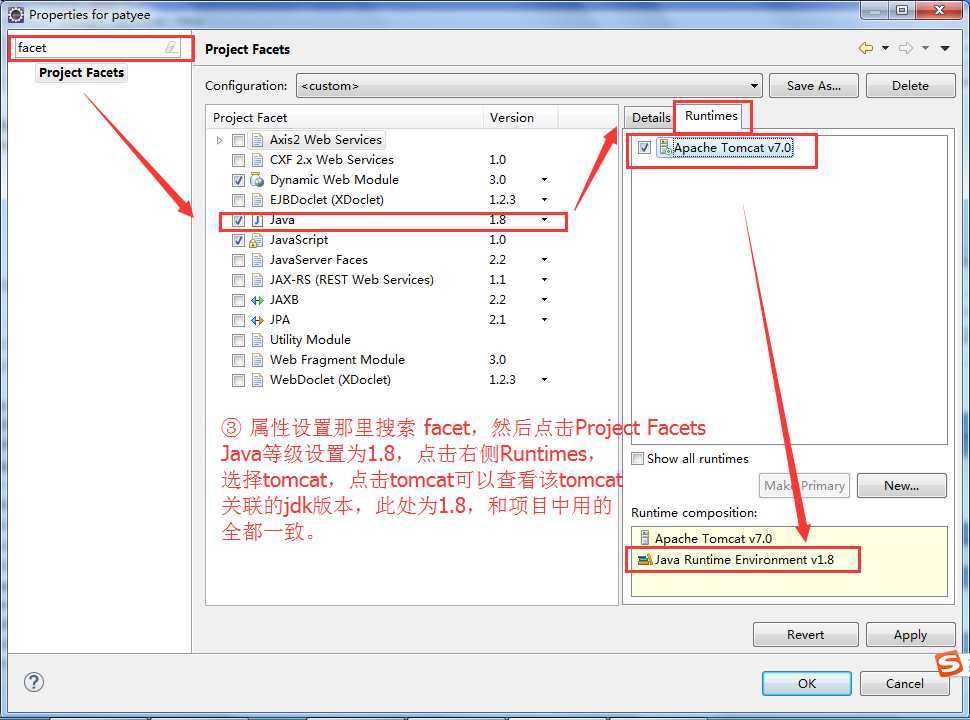Open Dynamic Web Module version dropdown

tap(544, 179)
